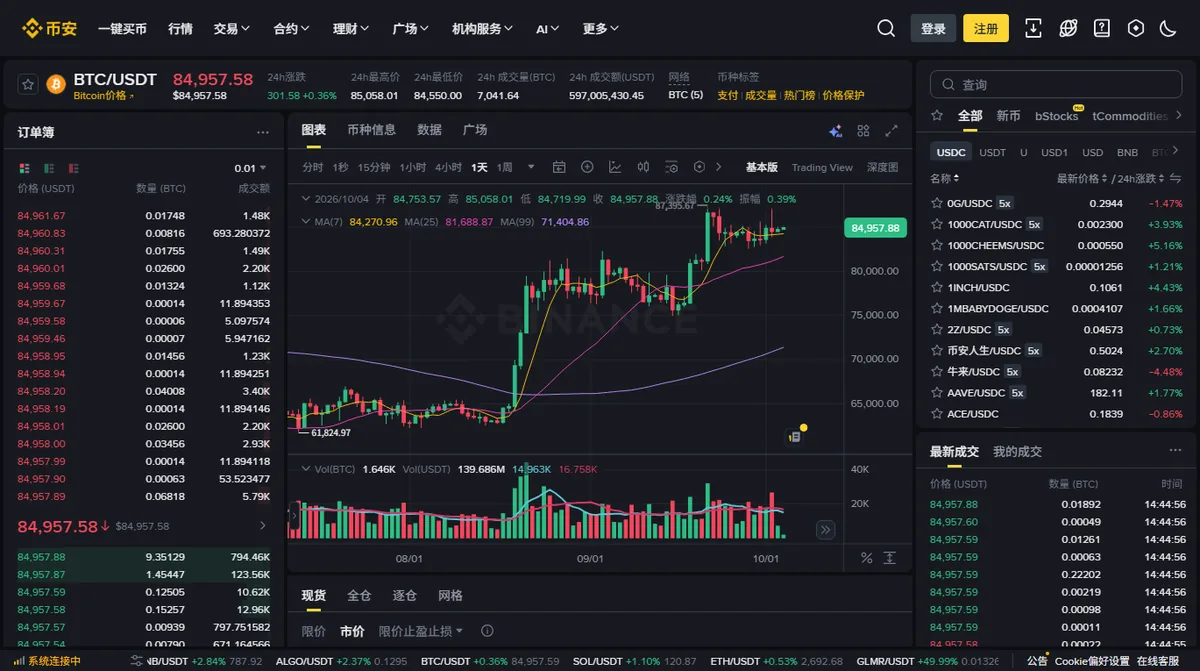Image resolution: width=1200 pixels, height=671 pixels.
Task: Favorite BTC/USDT with the star icon
Action: [x=28, y=84]
